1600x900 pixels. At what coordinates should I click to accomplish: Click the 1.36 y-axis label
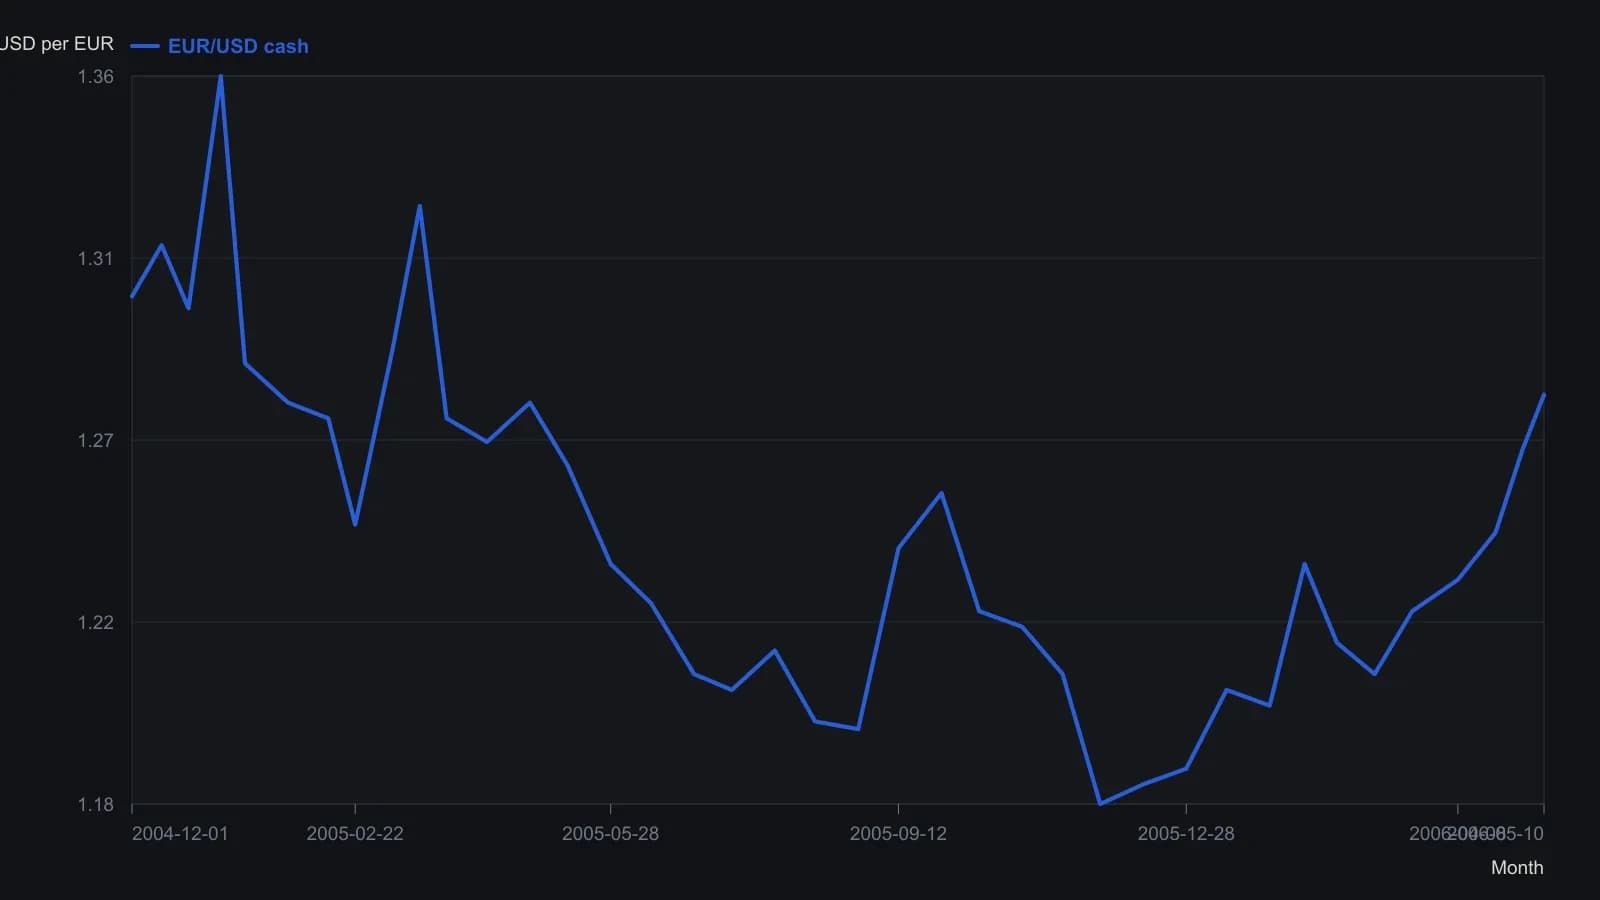click(96, 77)
